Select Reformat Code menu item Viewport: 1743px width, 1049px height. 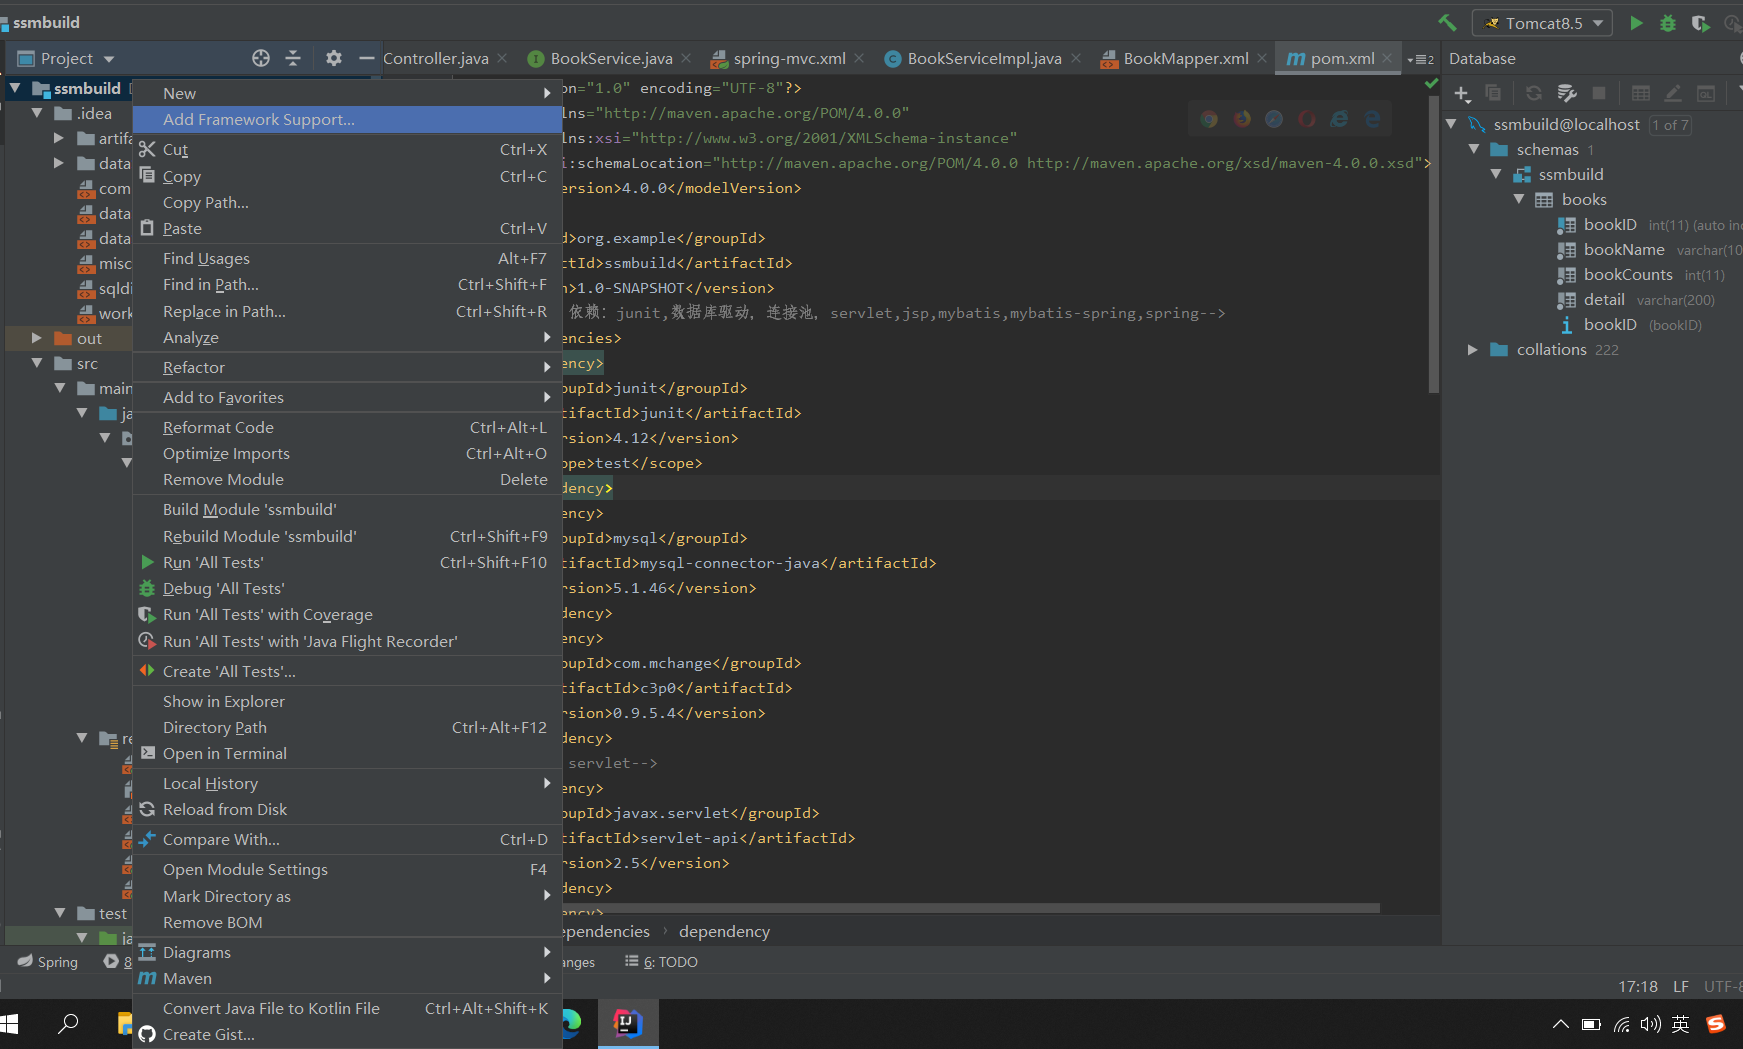(348, 427)
